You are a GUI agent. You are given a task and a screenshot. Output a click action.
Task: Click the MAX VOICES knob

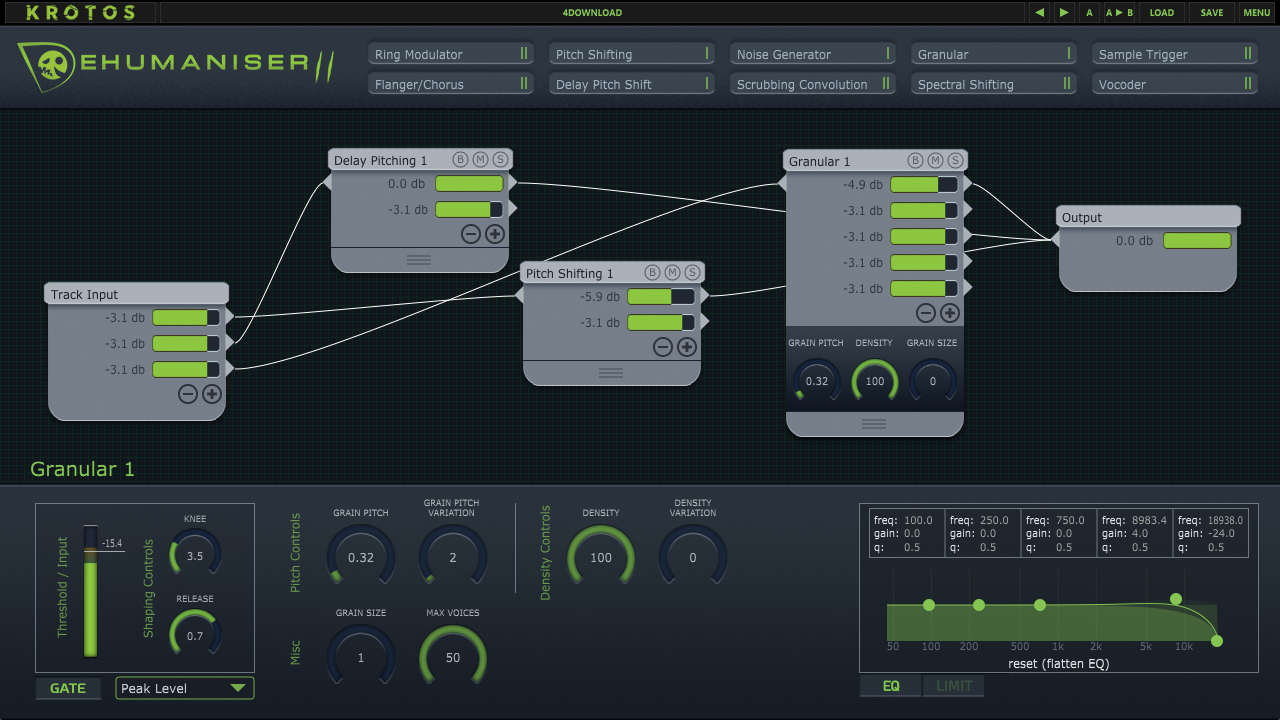453,657
